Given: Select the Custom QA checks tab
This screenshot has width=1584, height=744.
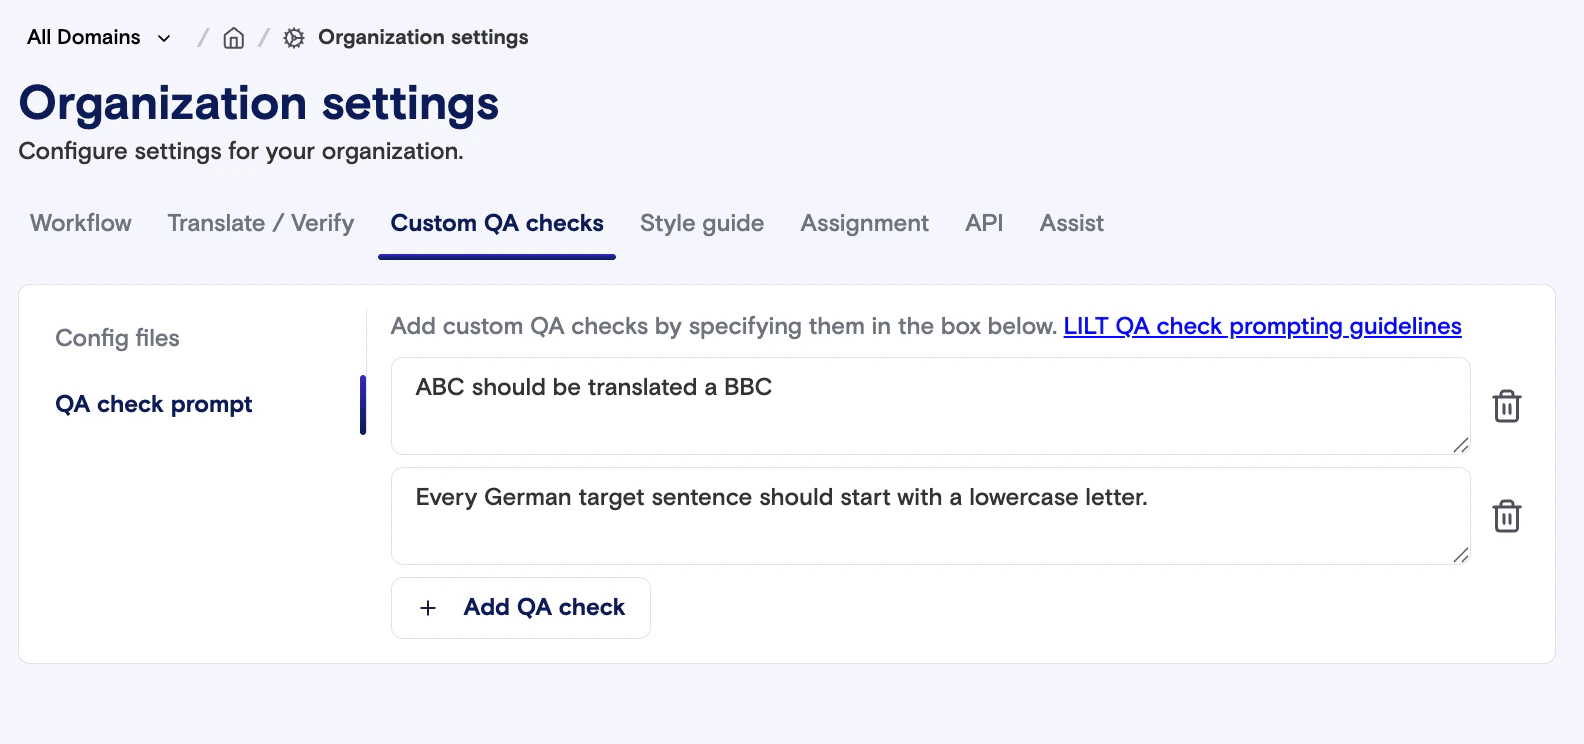Looking at the screenshot, I should (497, 223).
